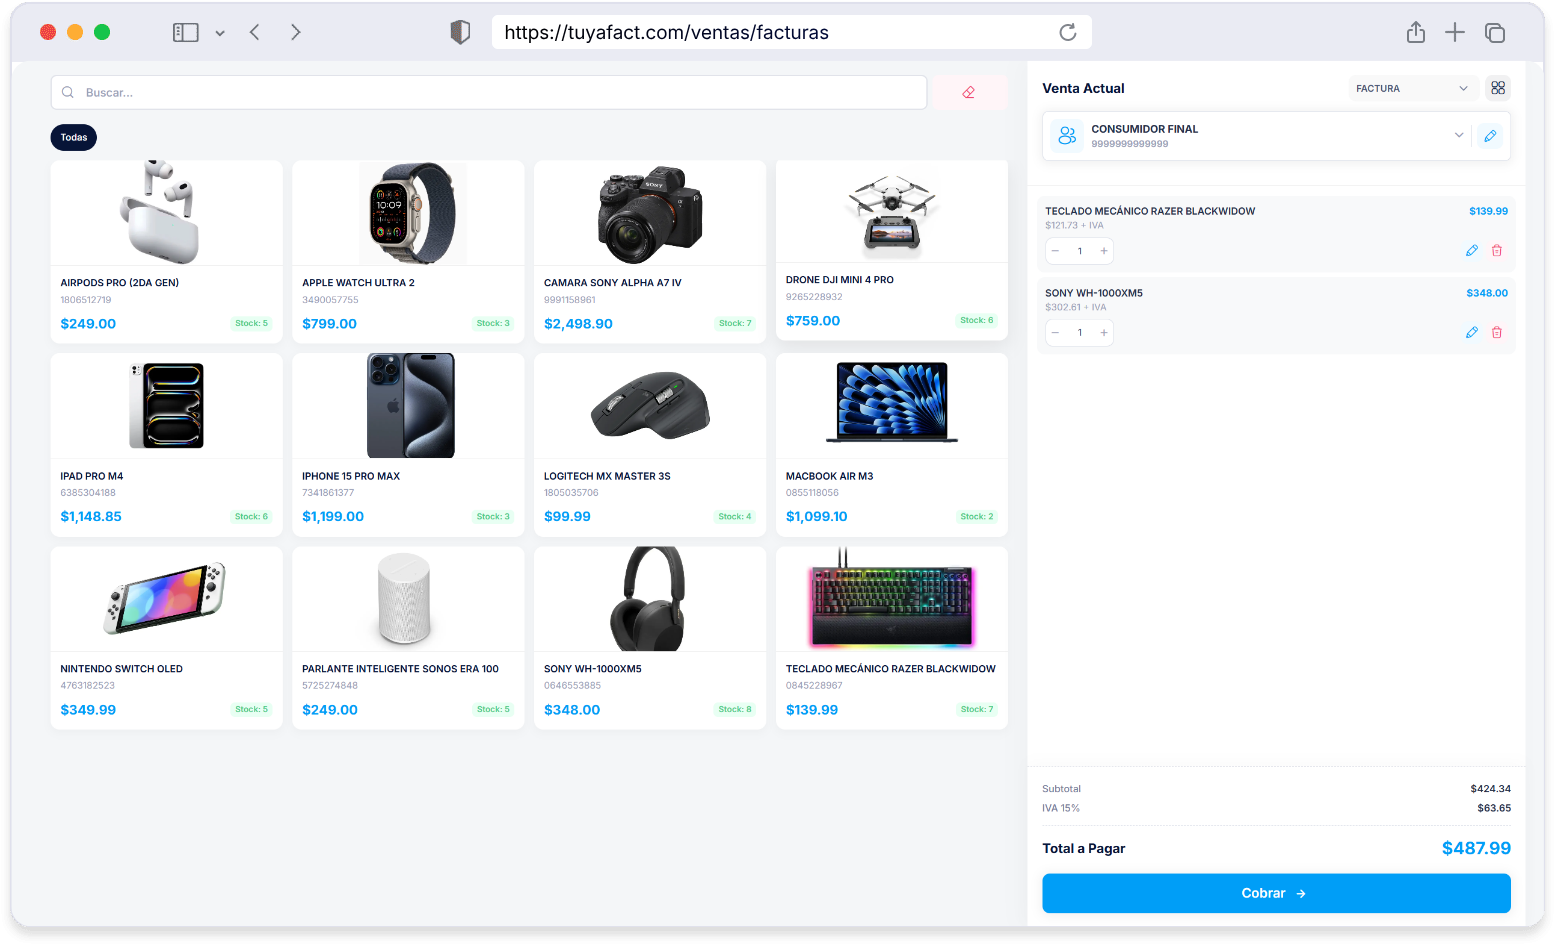Image resolution: width=1555 pixels, height=945 pixels.
Task: Go forward in browser history
Action: pos(295,32)
